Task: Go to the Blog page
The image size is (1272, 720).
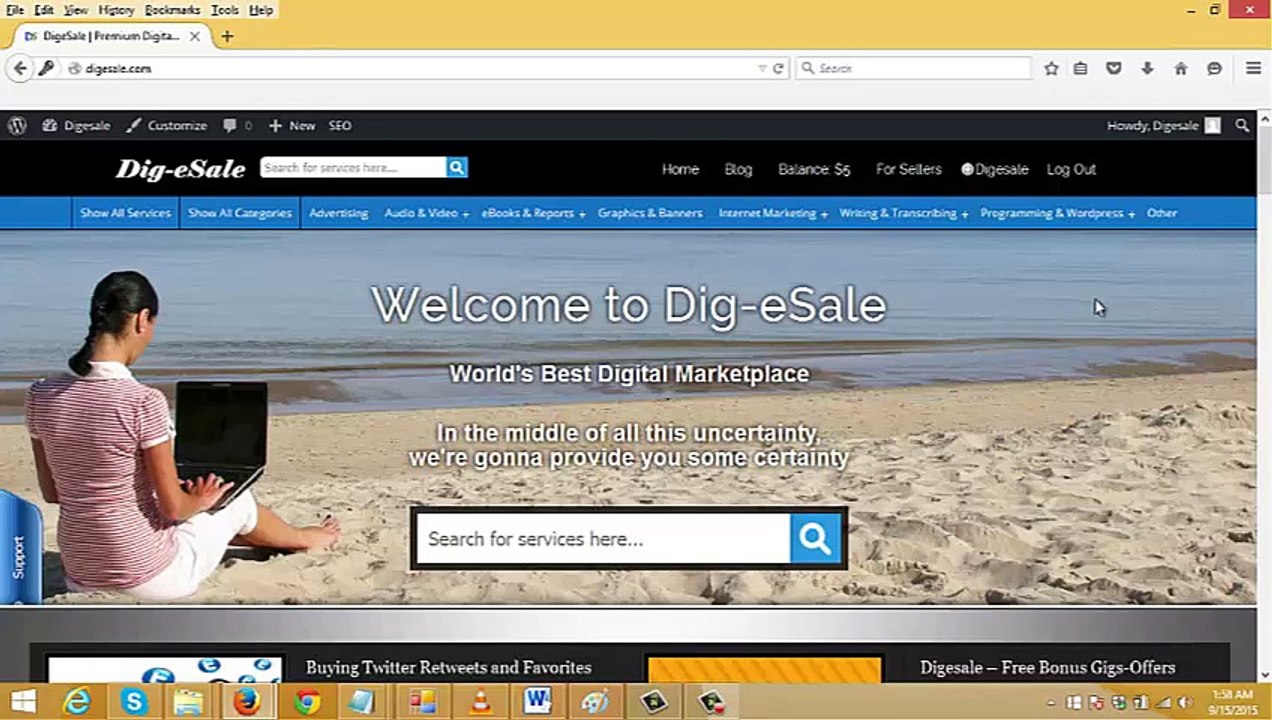Action: click(x=738, y=169)
